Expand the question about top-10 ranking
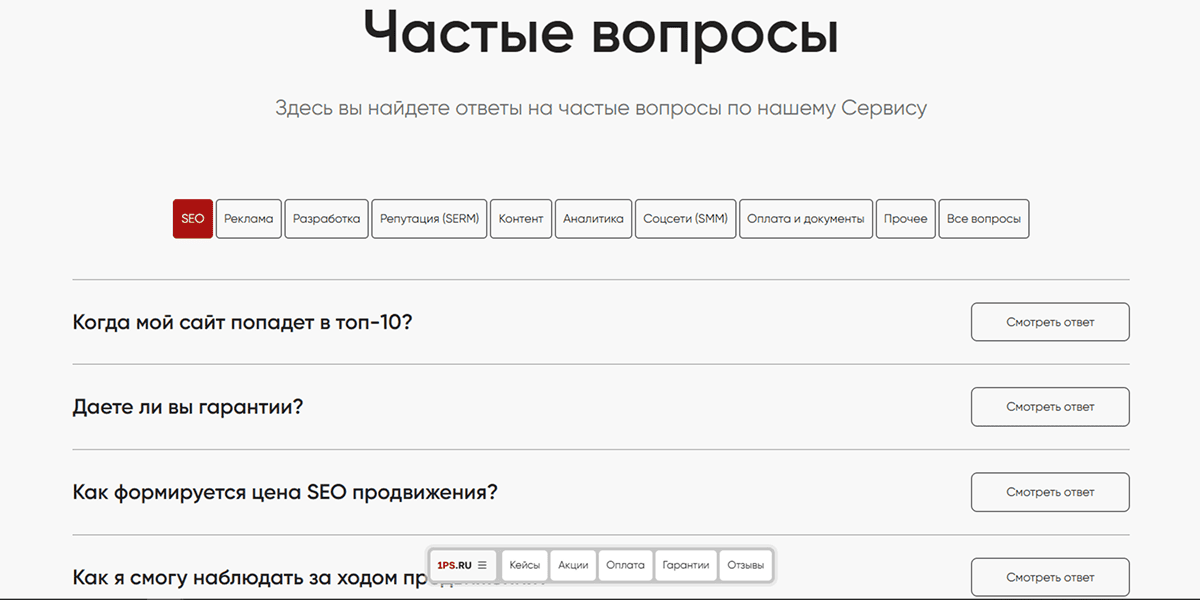The width and height of the screenshot is (1200, 600). [244, 322]
